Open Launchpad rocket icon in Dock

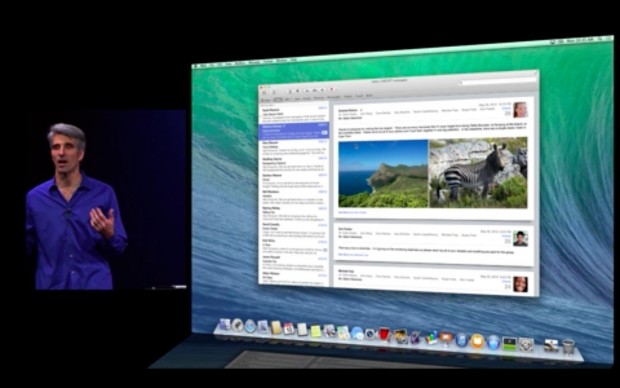pyautogui.click(x=237, y=325)
